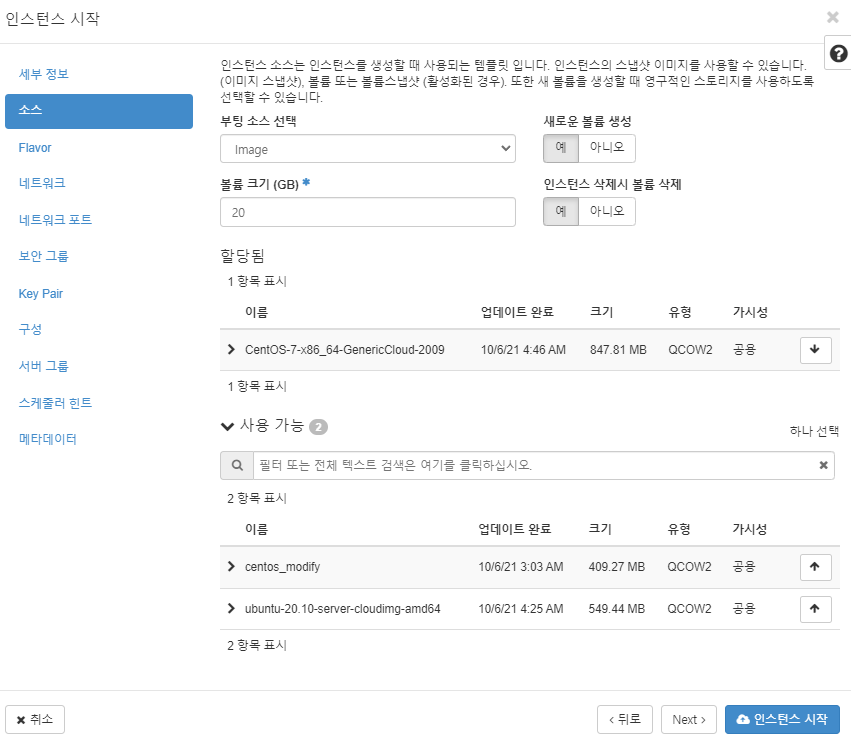Click the 볼륨 크기 (GB) input field

pyautogui.click(x=367, y=212)
